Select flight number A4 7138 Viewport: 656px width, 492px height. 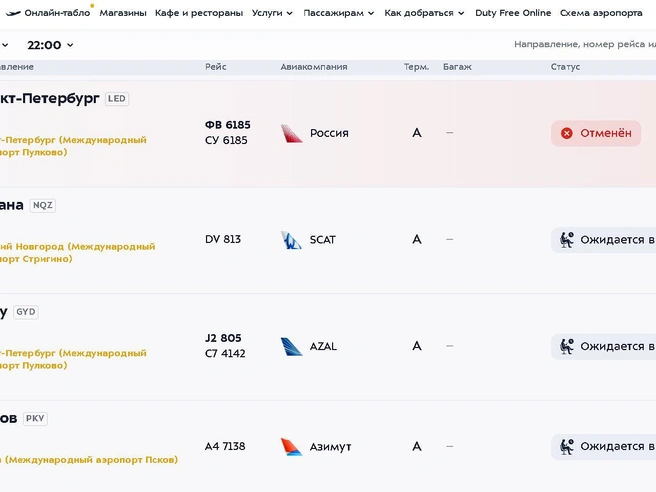pyautogui.click(x=225, y=446)
